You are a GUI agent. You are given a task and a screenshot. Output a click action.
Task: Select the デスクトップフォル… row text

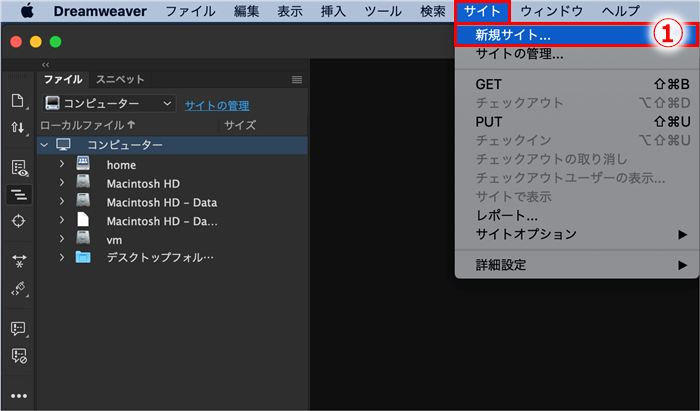[160, 257]
